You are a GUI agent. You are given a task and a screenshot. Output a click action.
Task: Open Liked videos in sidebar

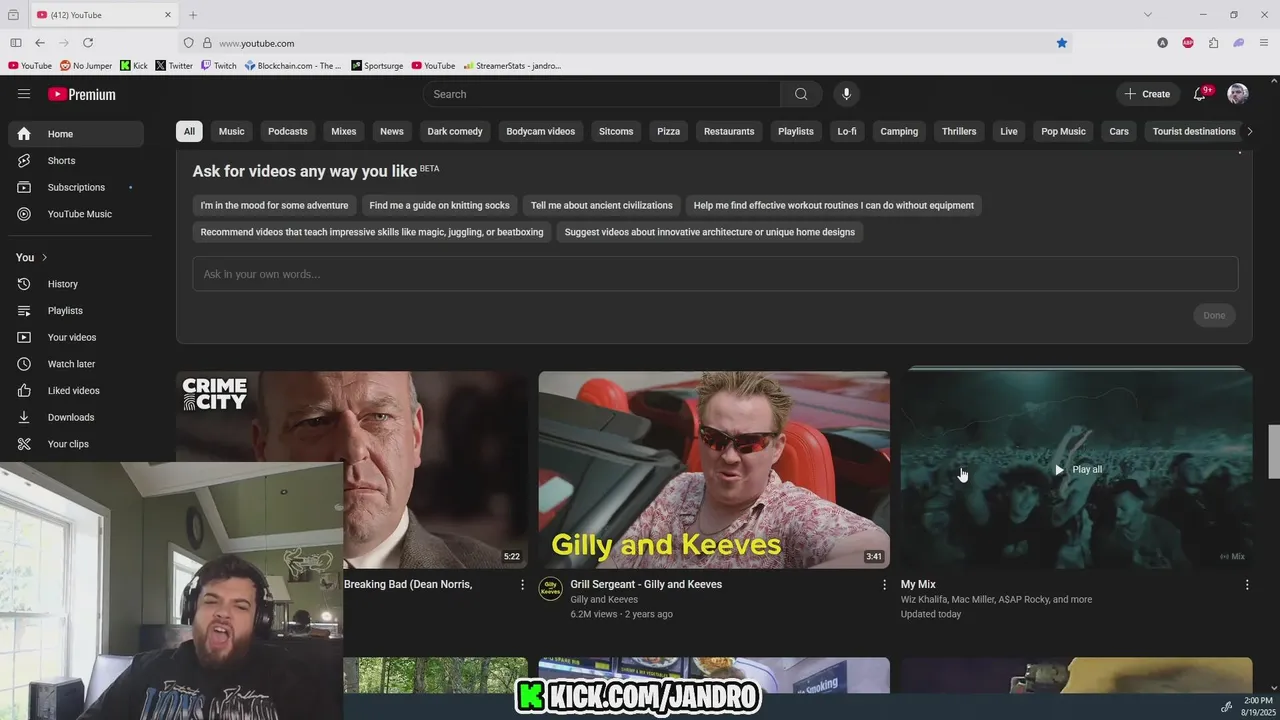click(76, 391)
